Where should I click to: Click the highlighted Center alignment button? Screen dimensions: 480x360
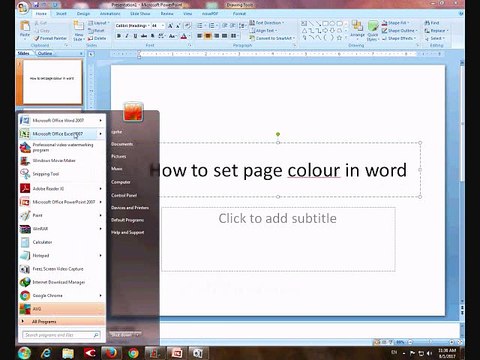tap(208, 36)
